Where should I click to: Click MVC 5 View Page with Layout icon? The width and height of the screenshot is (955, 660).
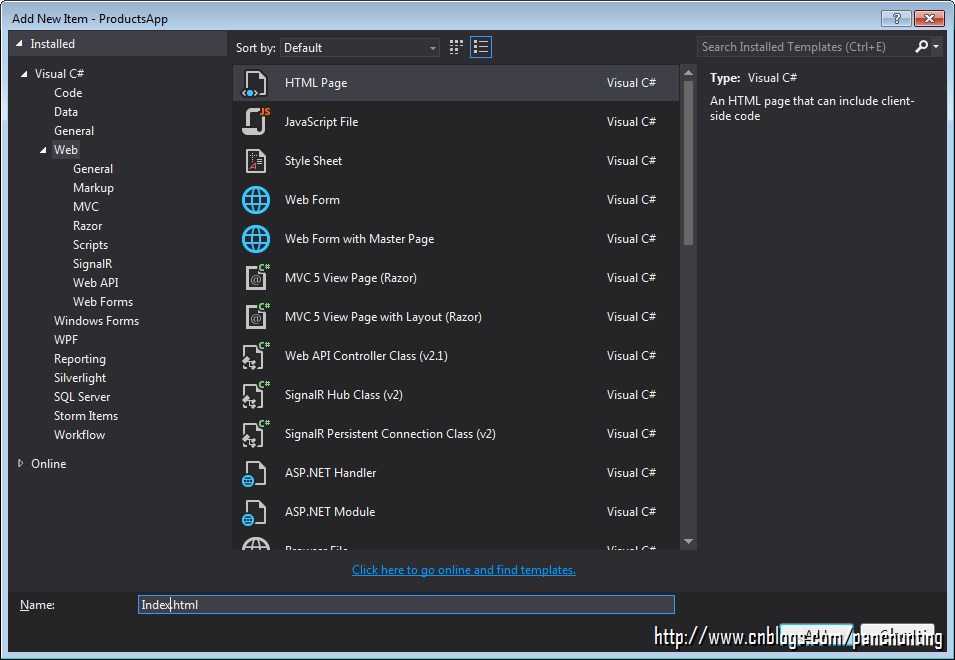(256, 317)
